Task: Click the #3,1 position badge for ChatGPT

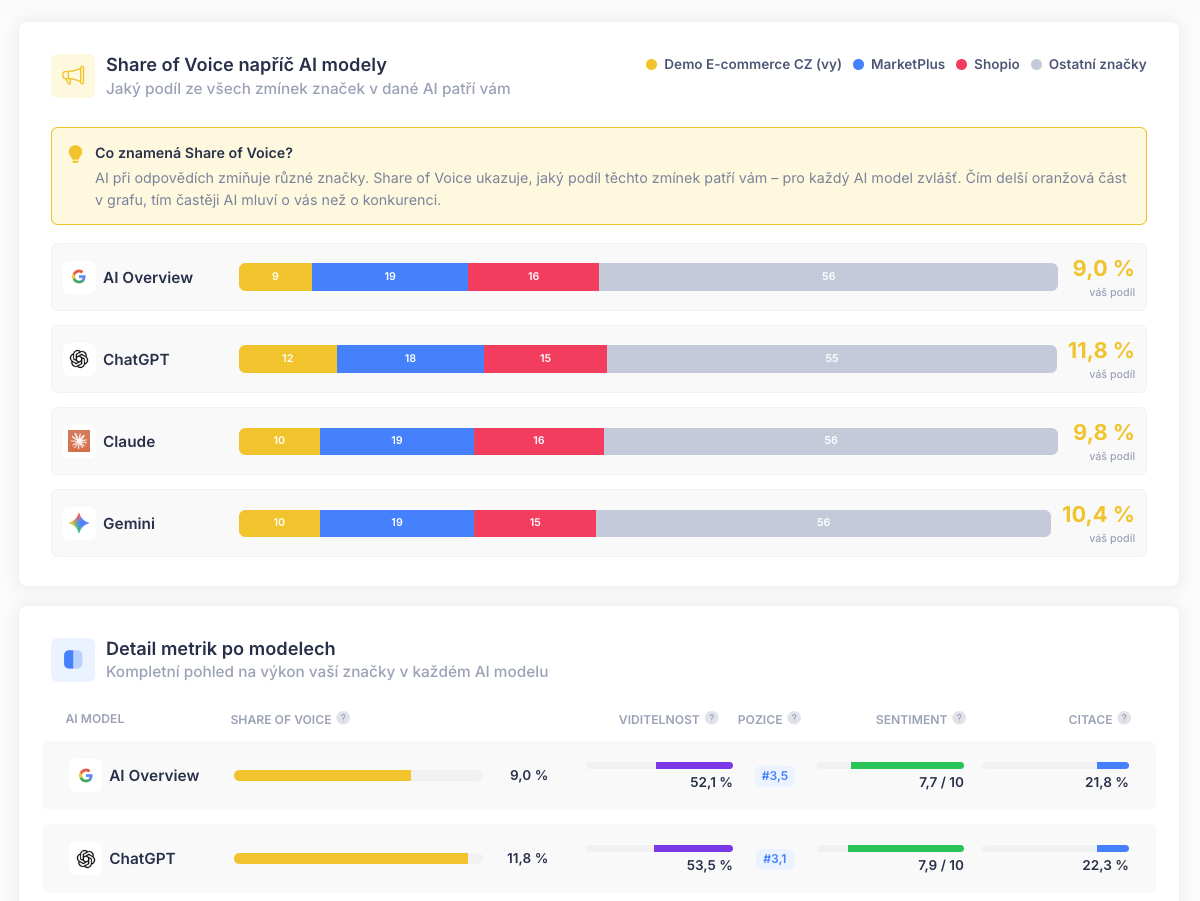Action: [775, 859]
